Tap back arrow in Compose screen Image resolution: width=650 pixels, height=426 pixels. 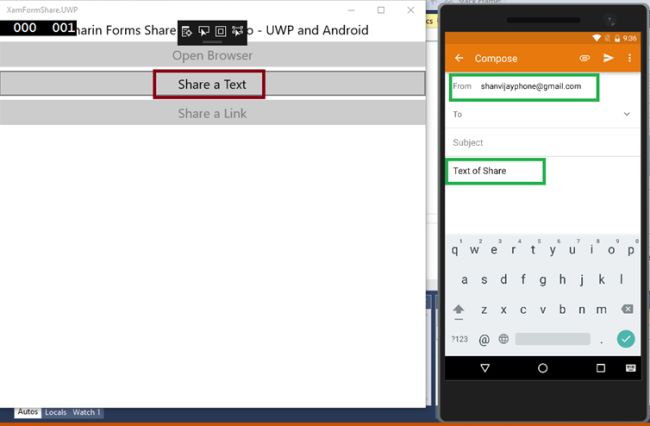pyautogui.click(x=459, y=58)
